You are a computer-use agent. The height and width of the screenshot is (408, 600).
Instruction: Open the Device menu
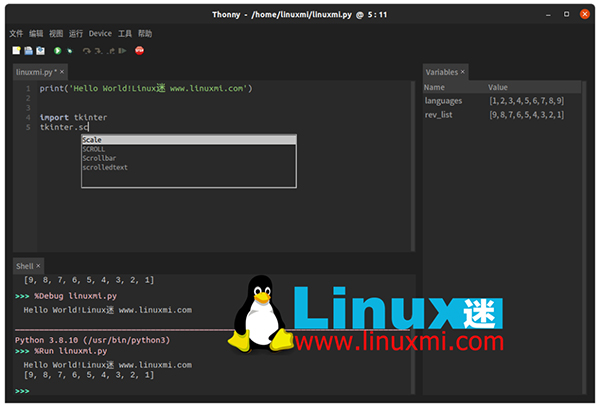click(100, 34)
